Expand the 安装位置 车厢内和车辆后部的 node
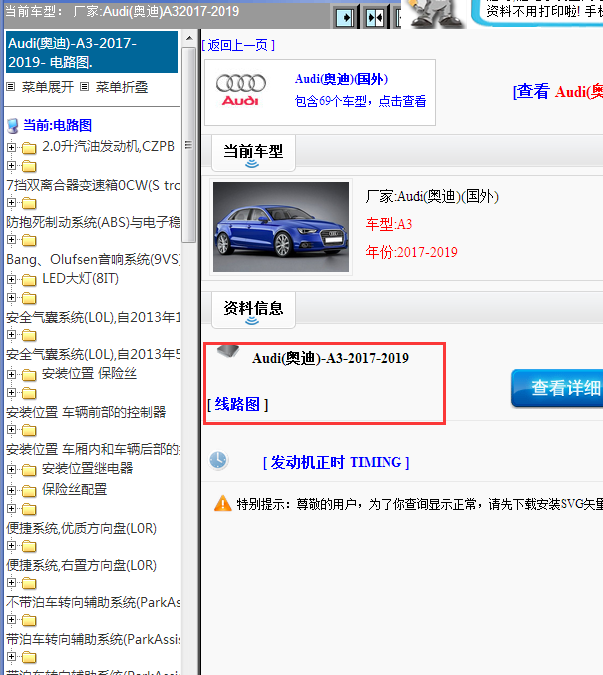 (x=12, y=430)
